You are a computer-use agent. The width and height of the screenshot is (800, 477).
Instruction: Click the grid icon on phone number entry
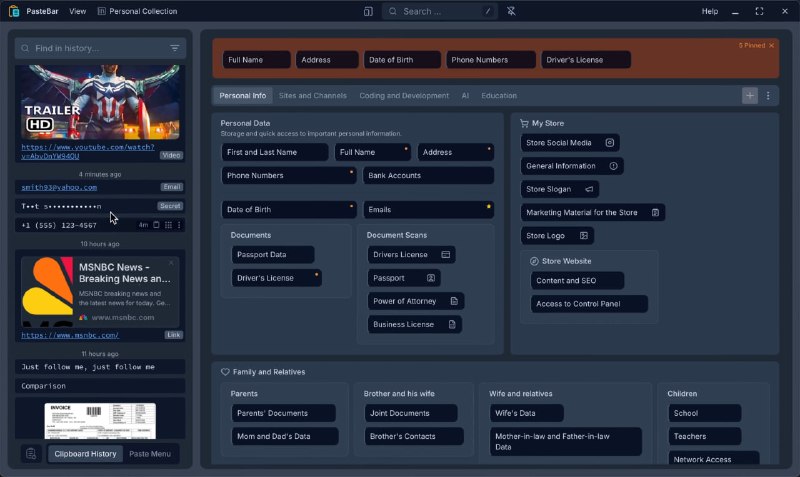click(168, 225)
